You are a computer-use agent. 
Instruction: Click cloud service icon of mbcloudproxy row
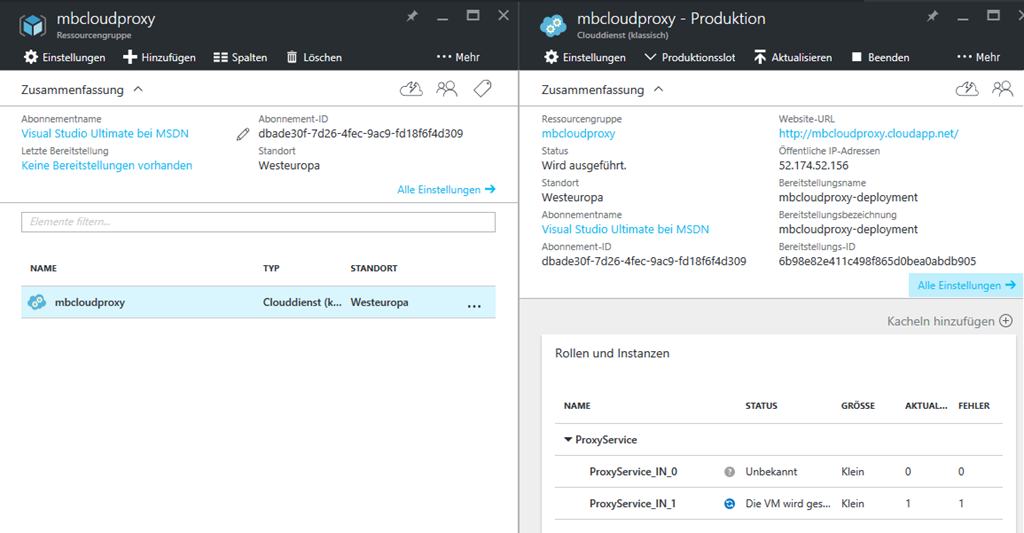37,302
